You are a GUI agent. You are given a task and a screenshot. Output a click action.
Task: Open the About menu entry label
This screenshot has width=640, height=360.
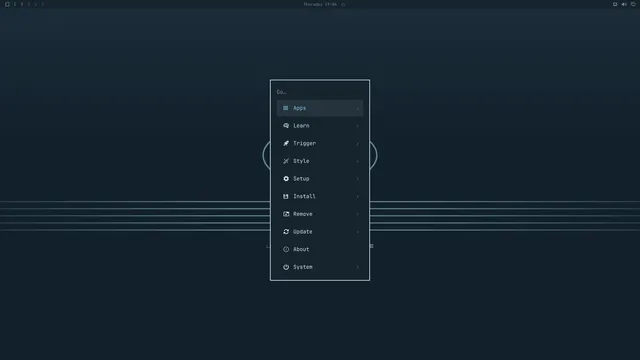[x=301, y=249]
